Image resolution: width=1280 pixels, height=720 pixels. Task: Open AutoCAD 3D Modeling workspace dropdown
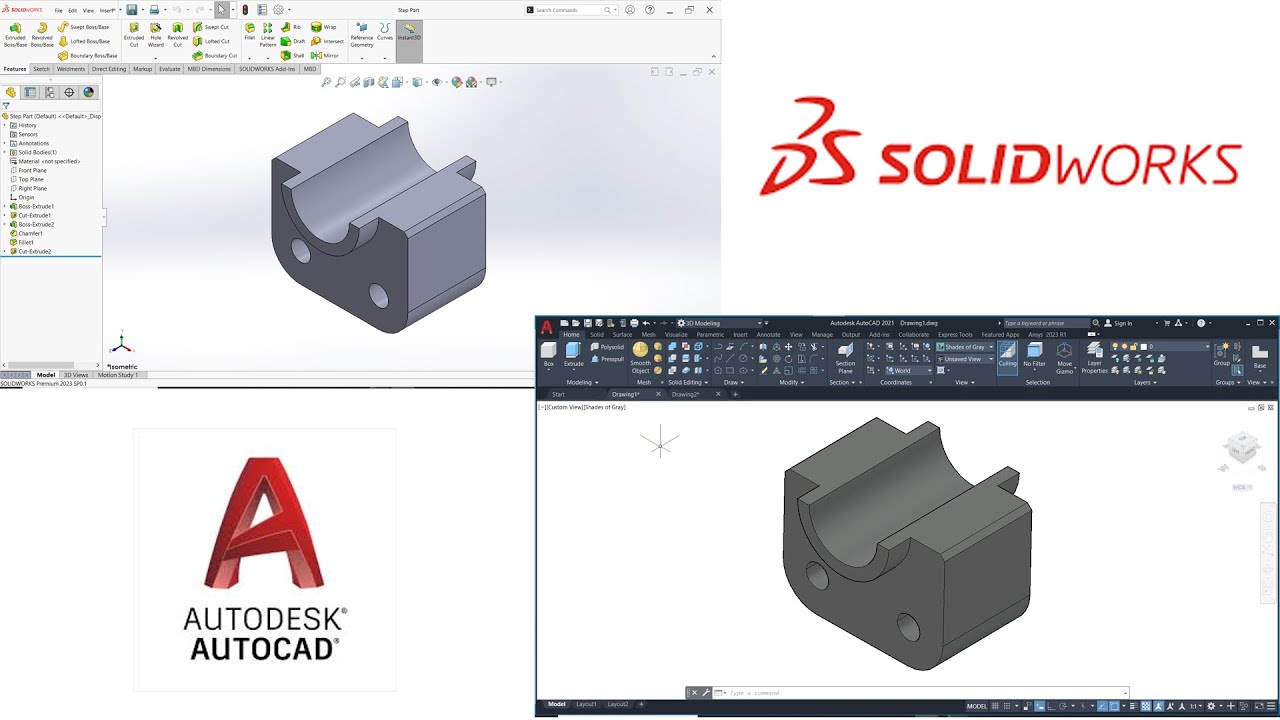click(x=721, y=323)
